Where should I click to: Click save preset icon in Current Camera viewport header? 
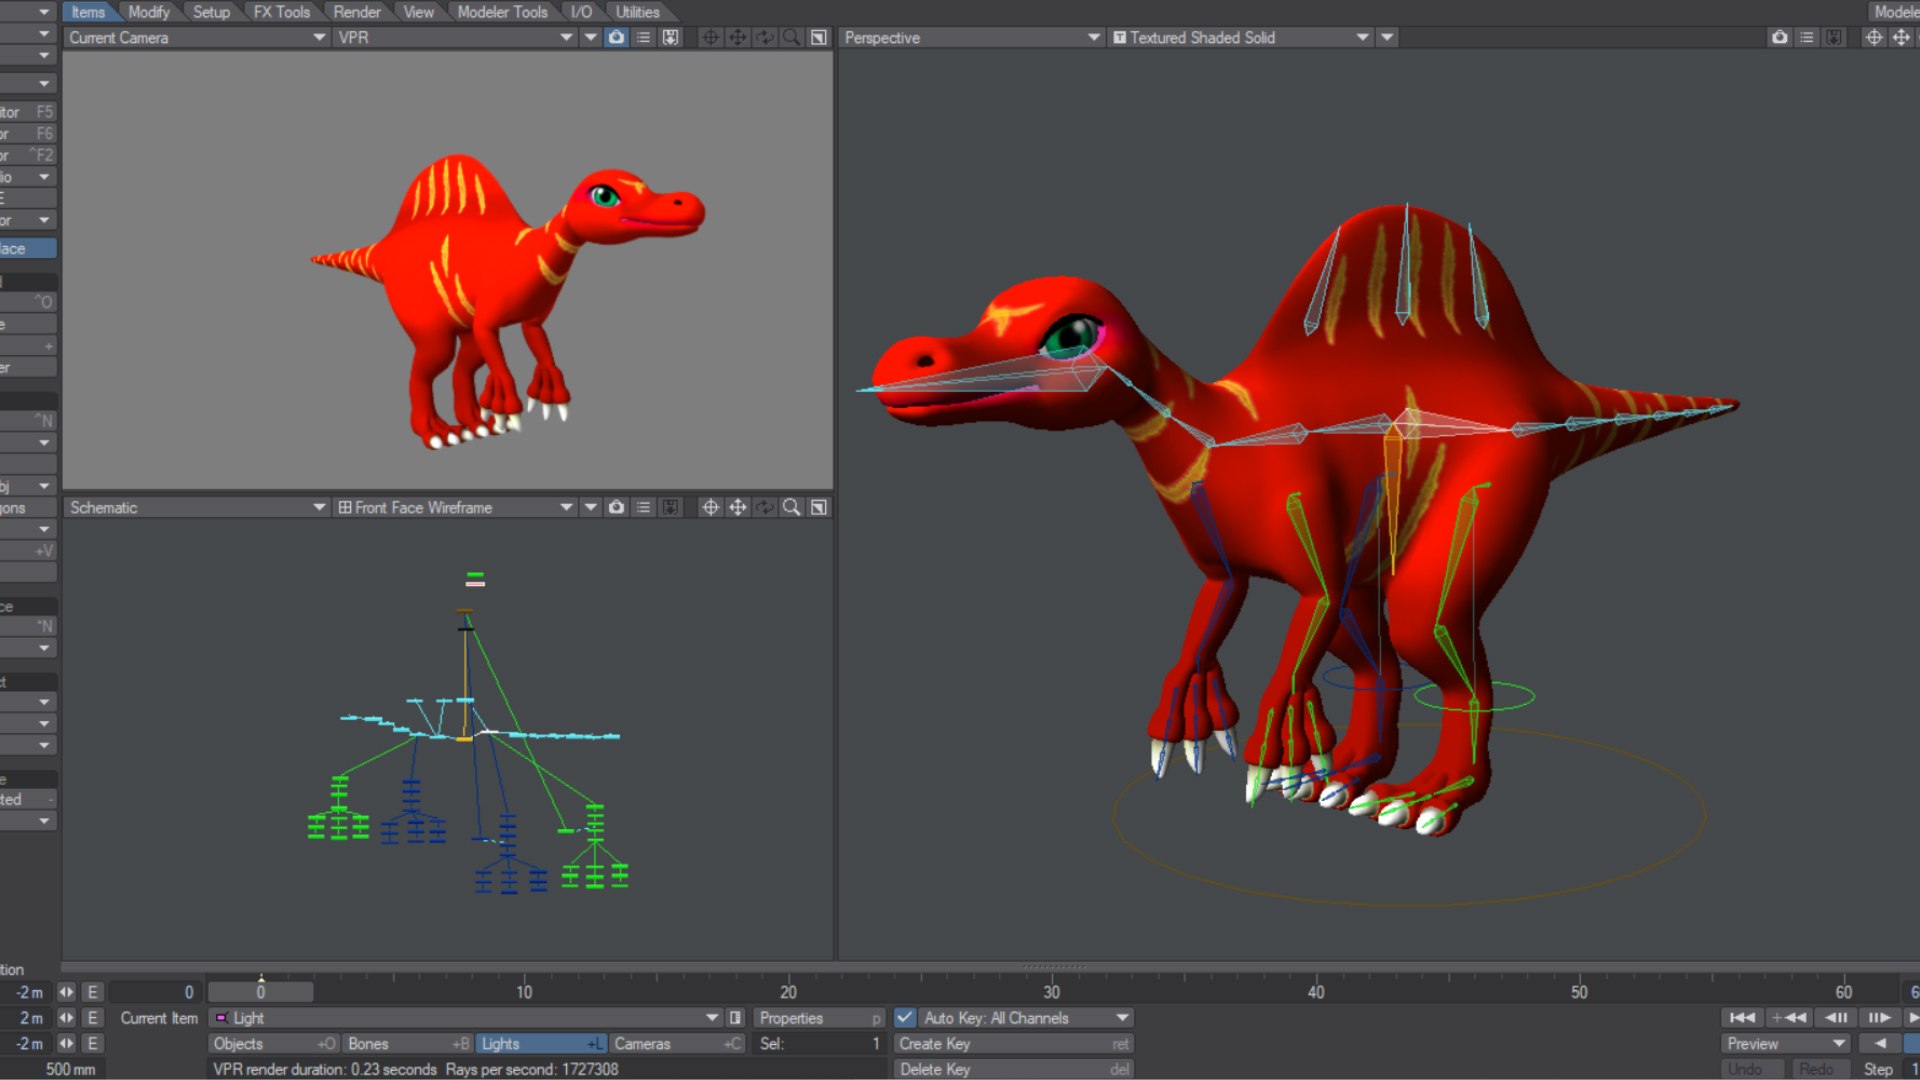pos(670,37)
